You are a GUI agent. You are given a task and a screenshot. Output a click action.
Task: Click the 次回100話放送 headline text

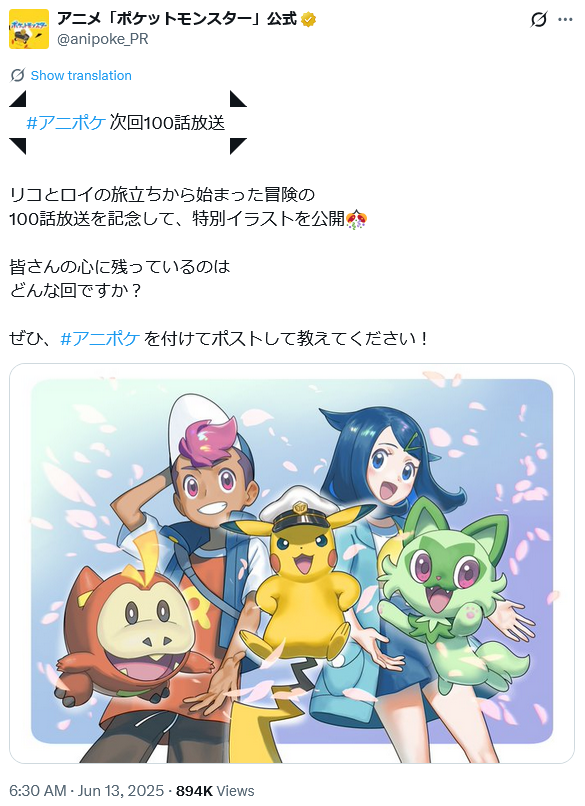[168, 123]
